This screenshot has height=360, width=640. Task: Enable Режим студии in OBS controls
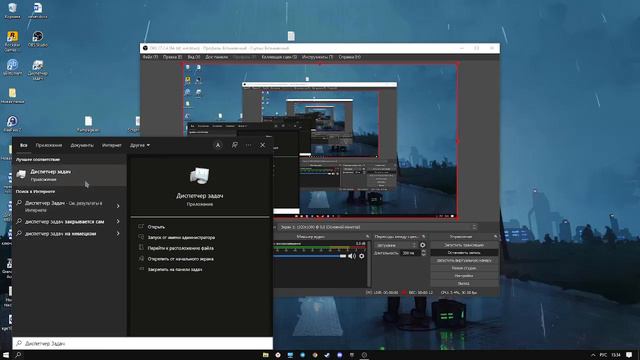pyautogui.click(x=464, y=268)
